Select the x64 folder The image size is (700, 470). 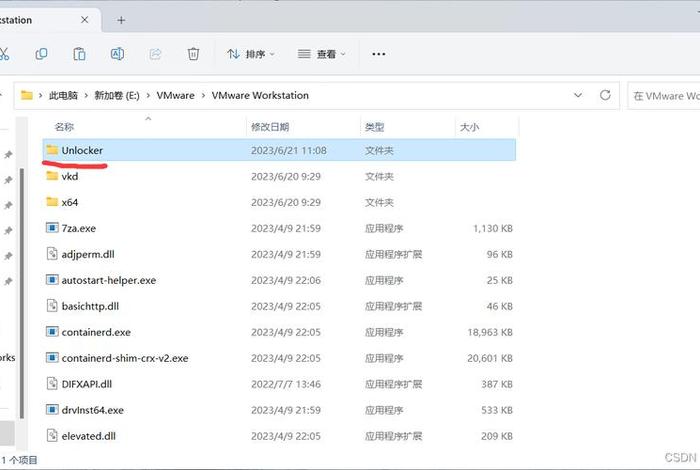[x=279, y=202]
